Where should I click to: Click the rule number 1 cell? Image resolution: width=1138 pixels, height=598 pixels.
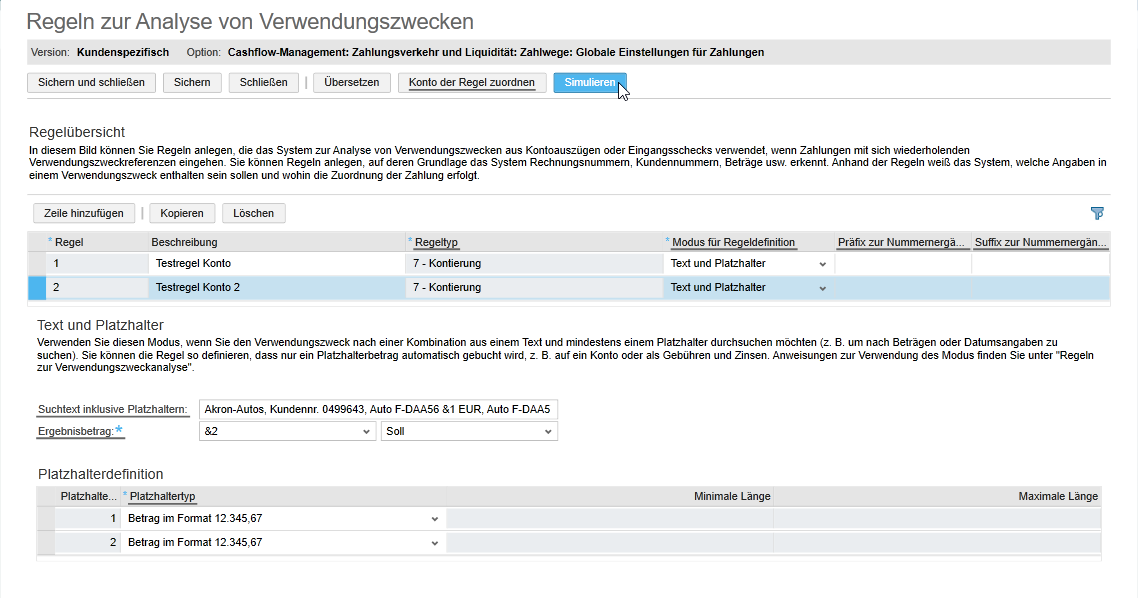(x=97, y=263)
